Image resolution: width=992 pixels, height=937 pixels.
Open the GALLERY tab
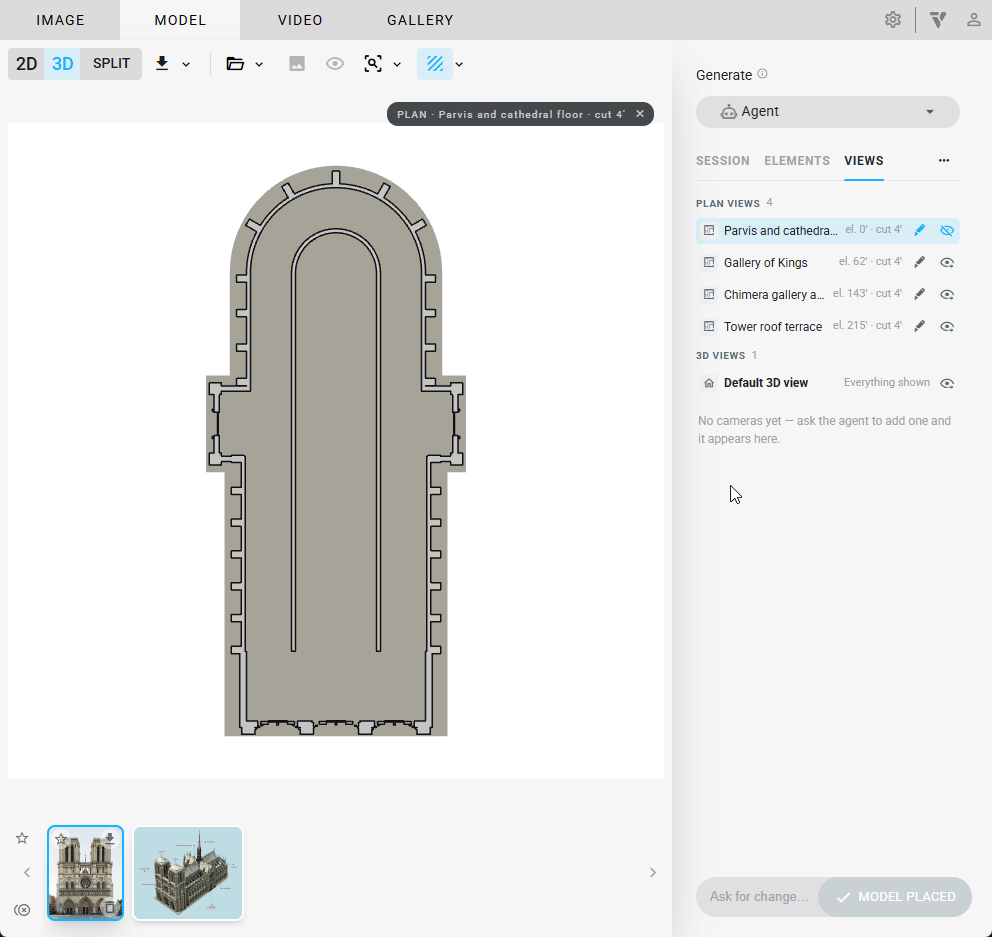[x=420, y=20]
